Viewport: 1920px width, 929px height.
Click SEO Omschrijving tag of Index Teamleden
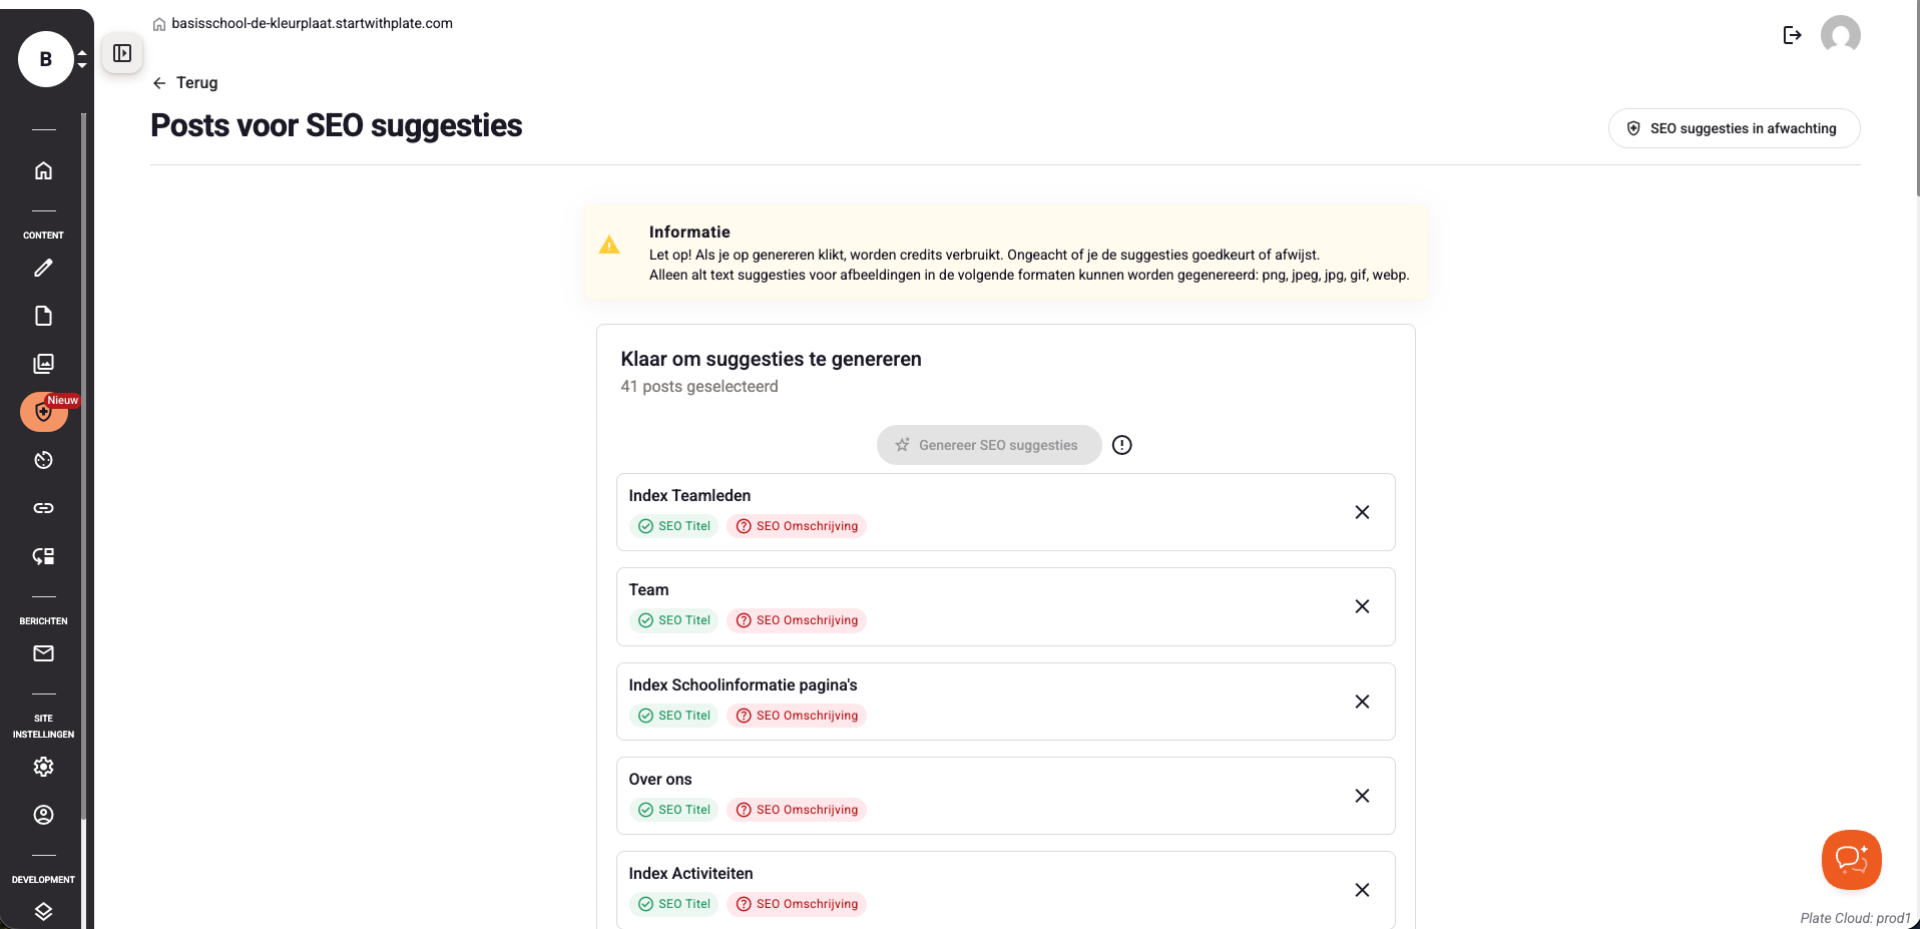point(797,526)
